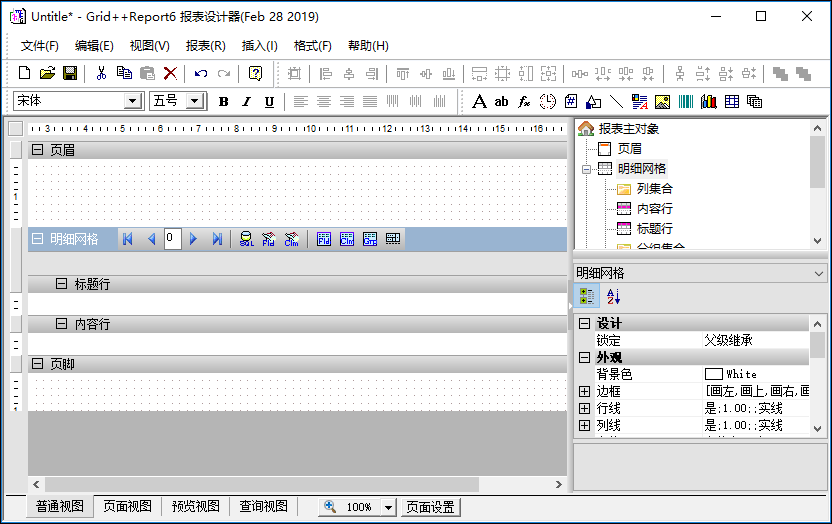
Task: Select 标题行 node in object tree
Action: [x=654, y=229]
